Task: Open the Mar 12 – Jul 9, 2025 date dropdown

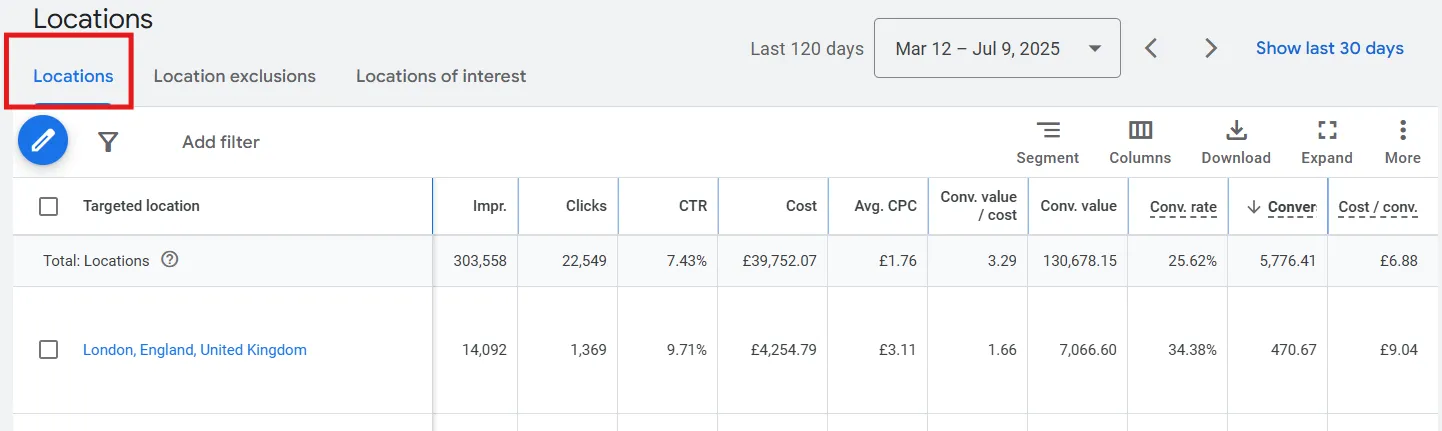Action: (997, 48)
